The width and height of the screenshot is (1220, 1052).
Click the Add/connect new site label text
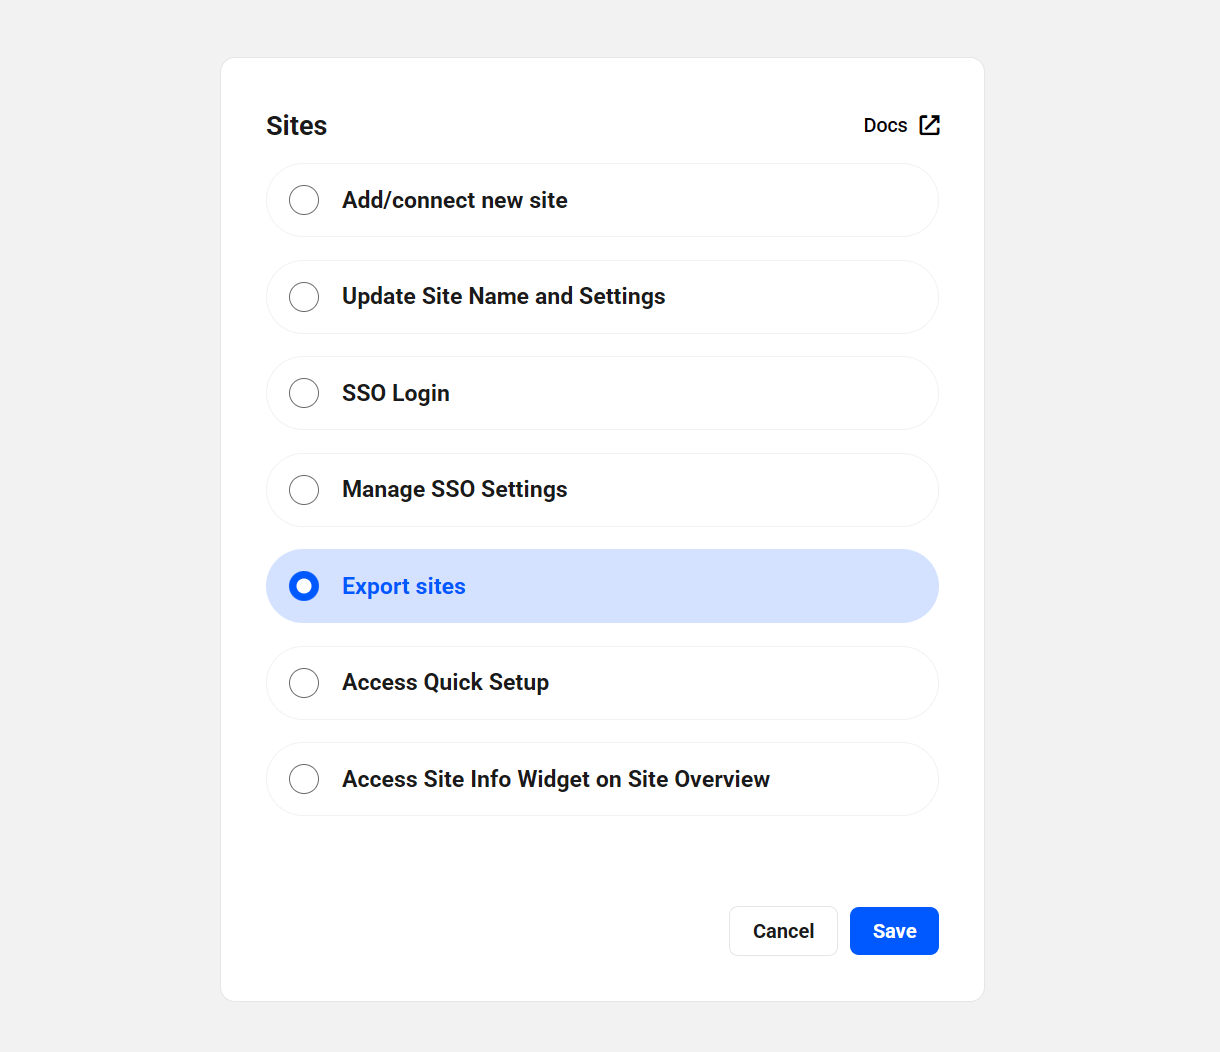[454, 200]
